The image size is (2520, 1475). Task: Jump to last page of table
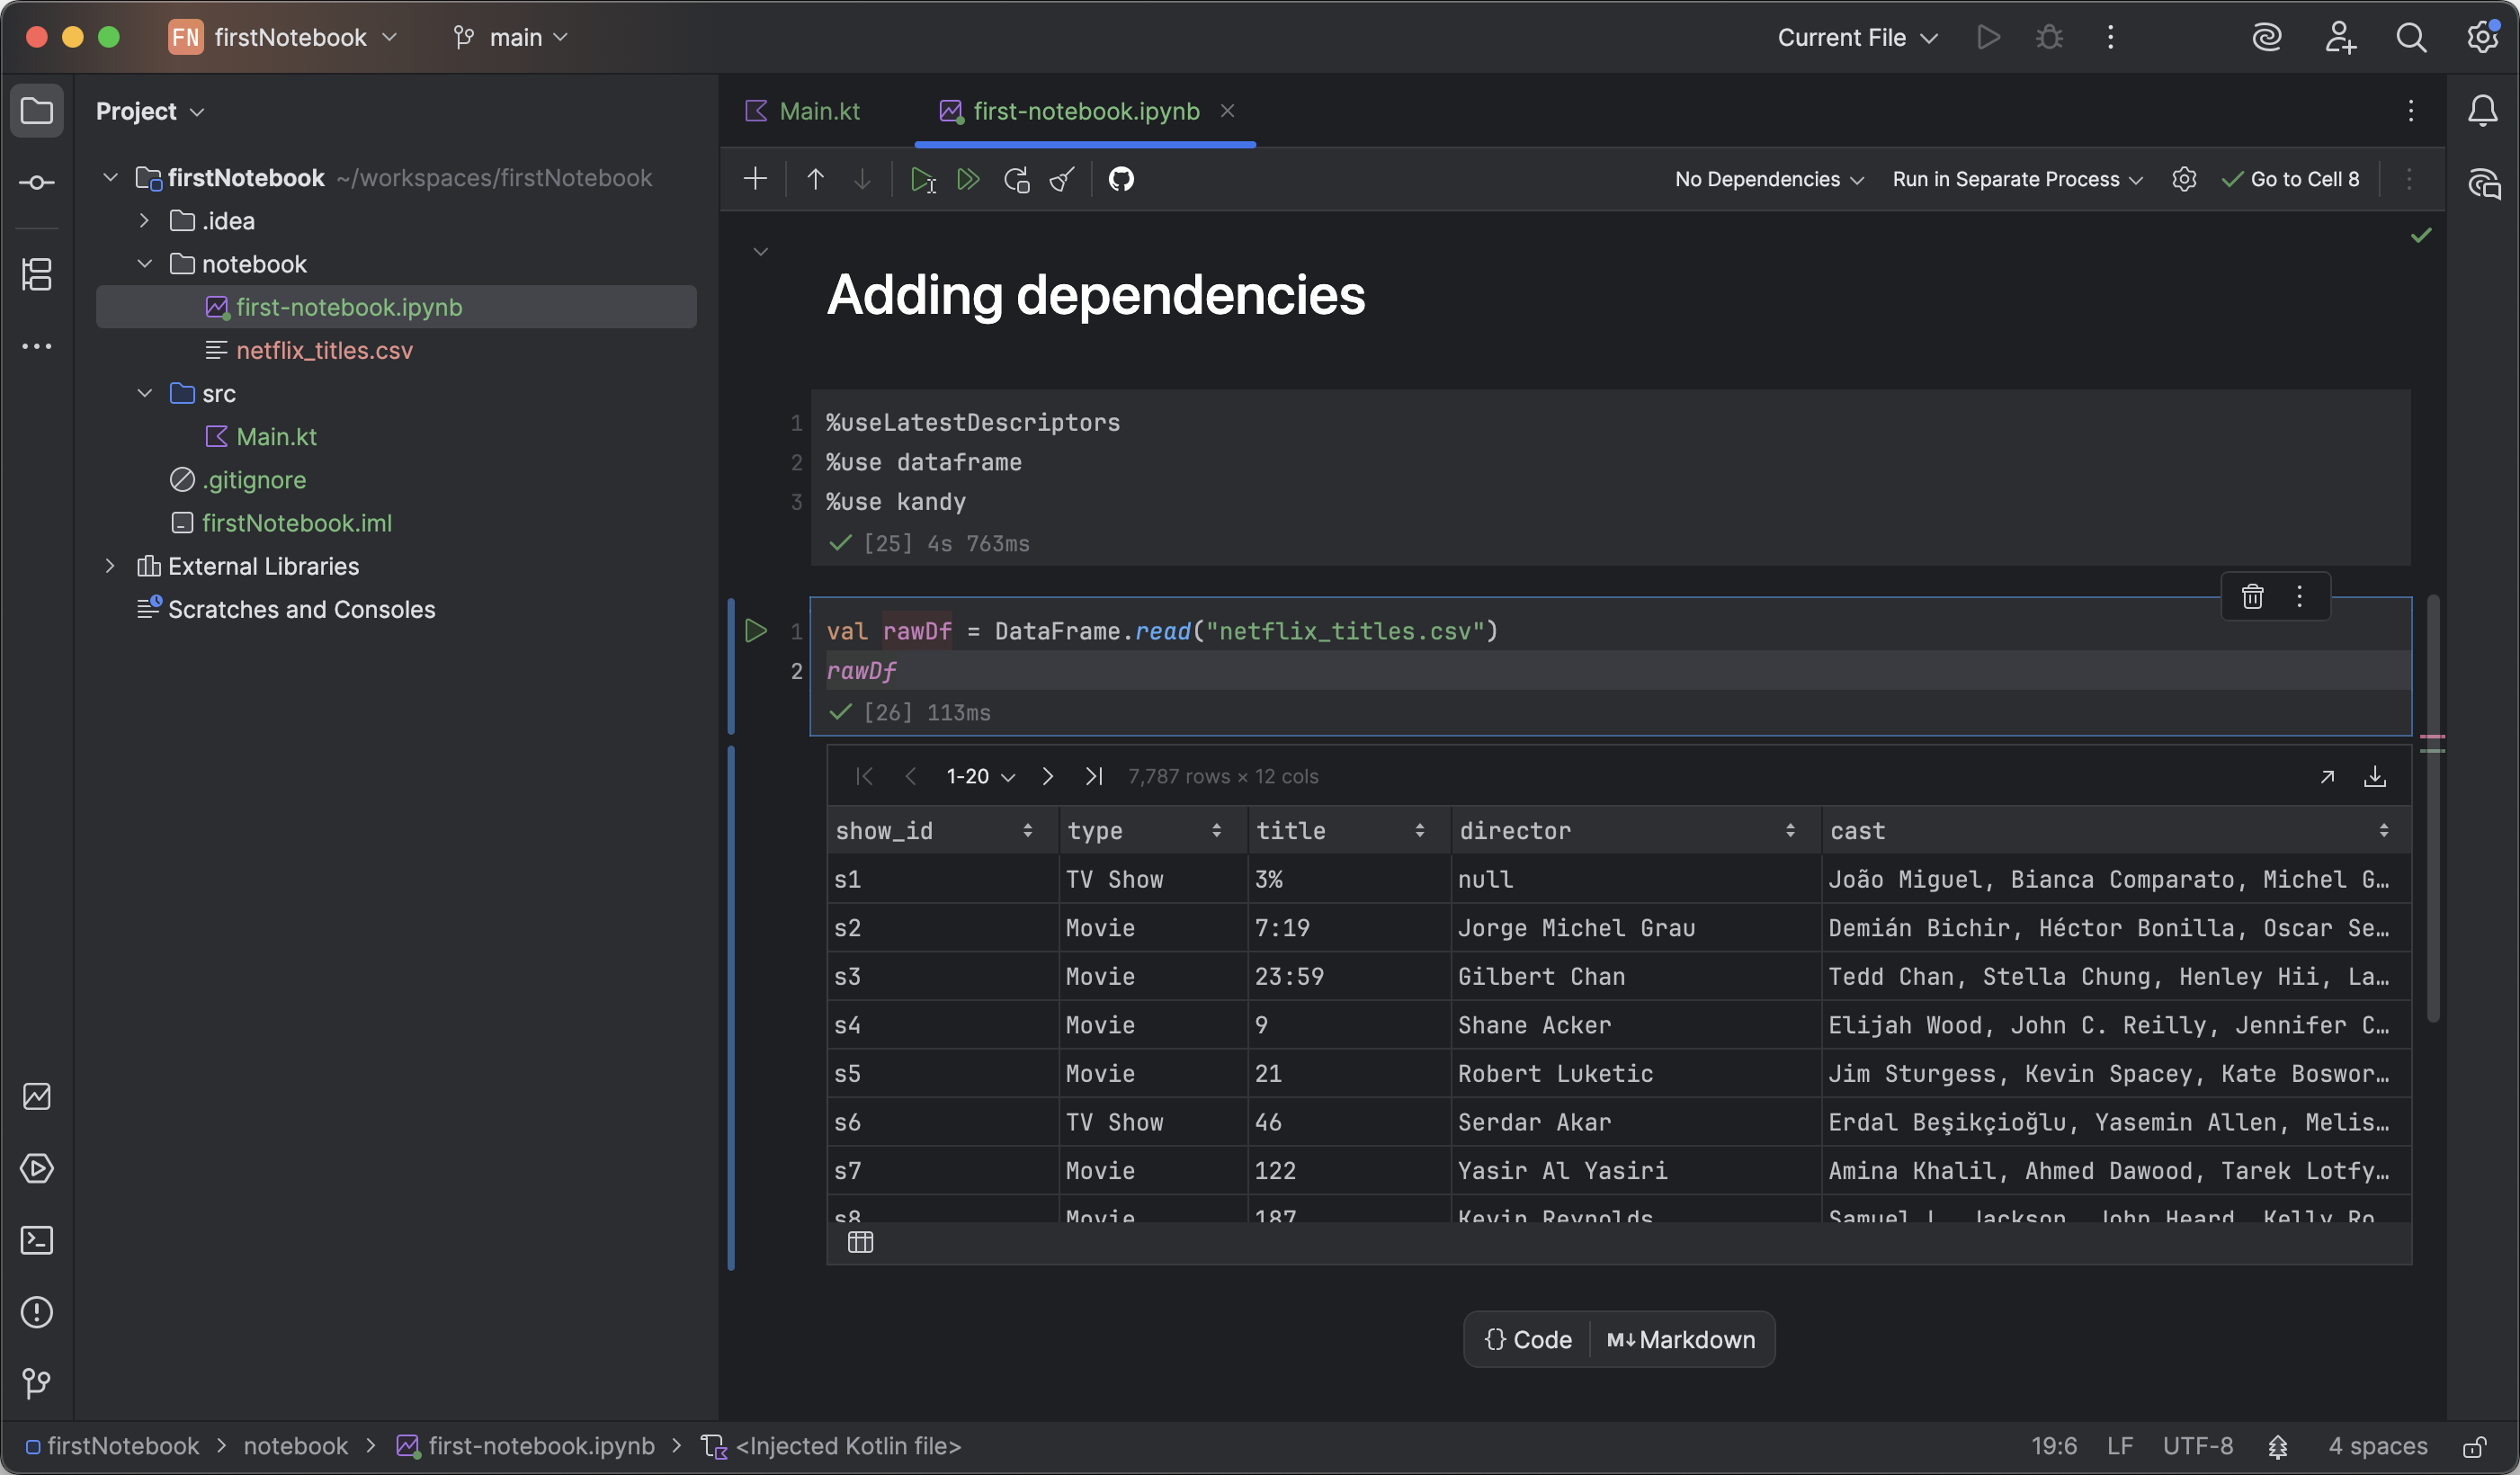tap(1094, 776)
